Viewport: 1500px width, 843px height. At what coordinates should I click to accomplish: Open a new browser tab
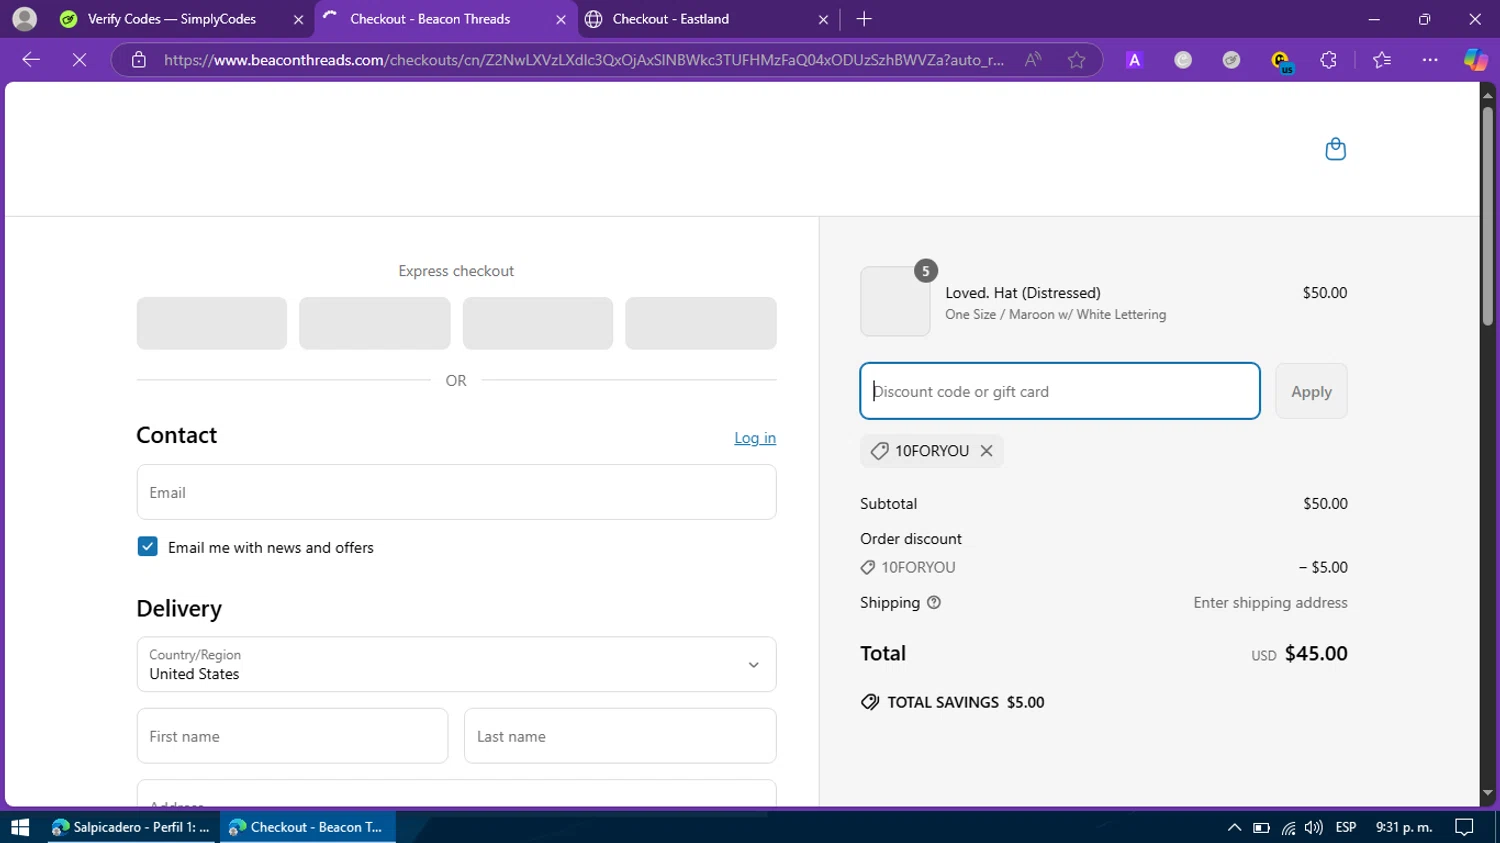(864, 19)
